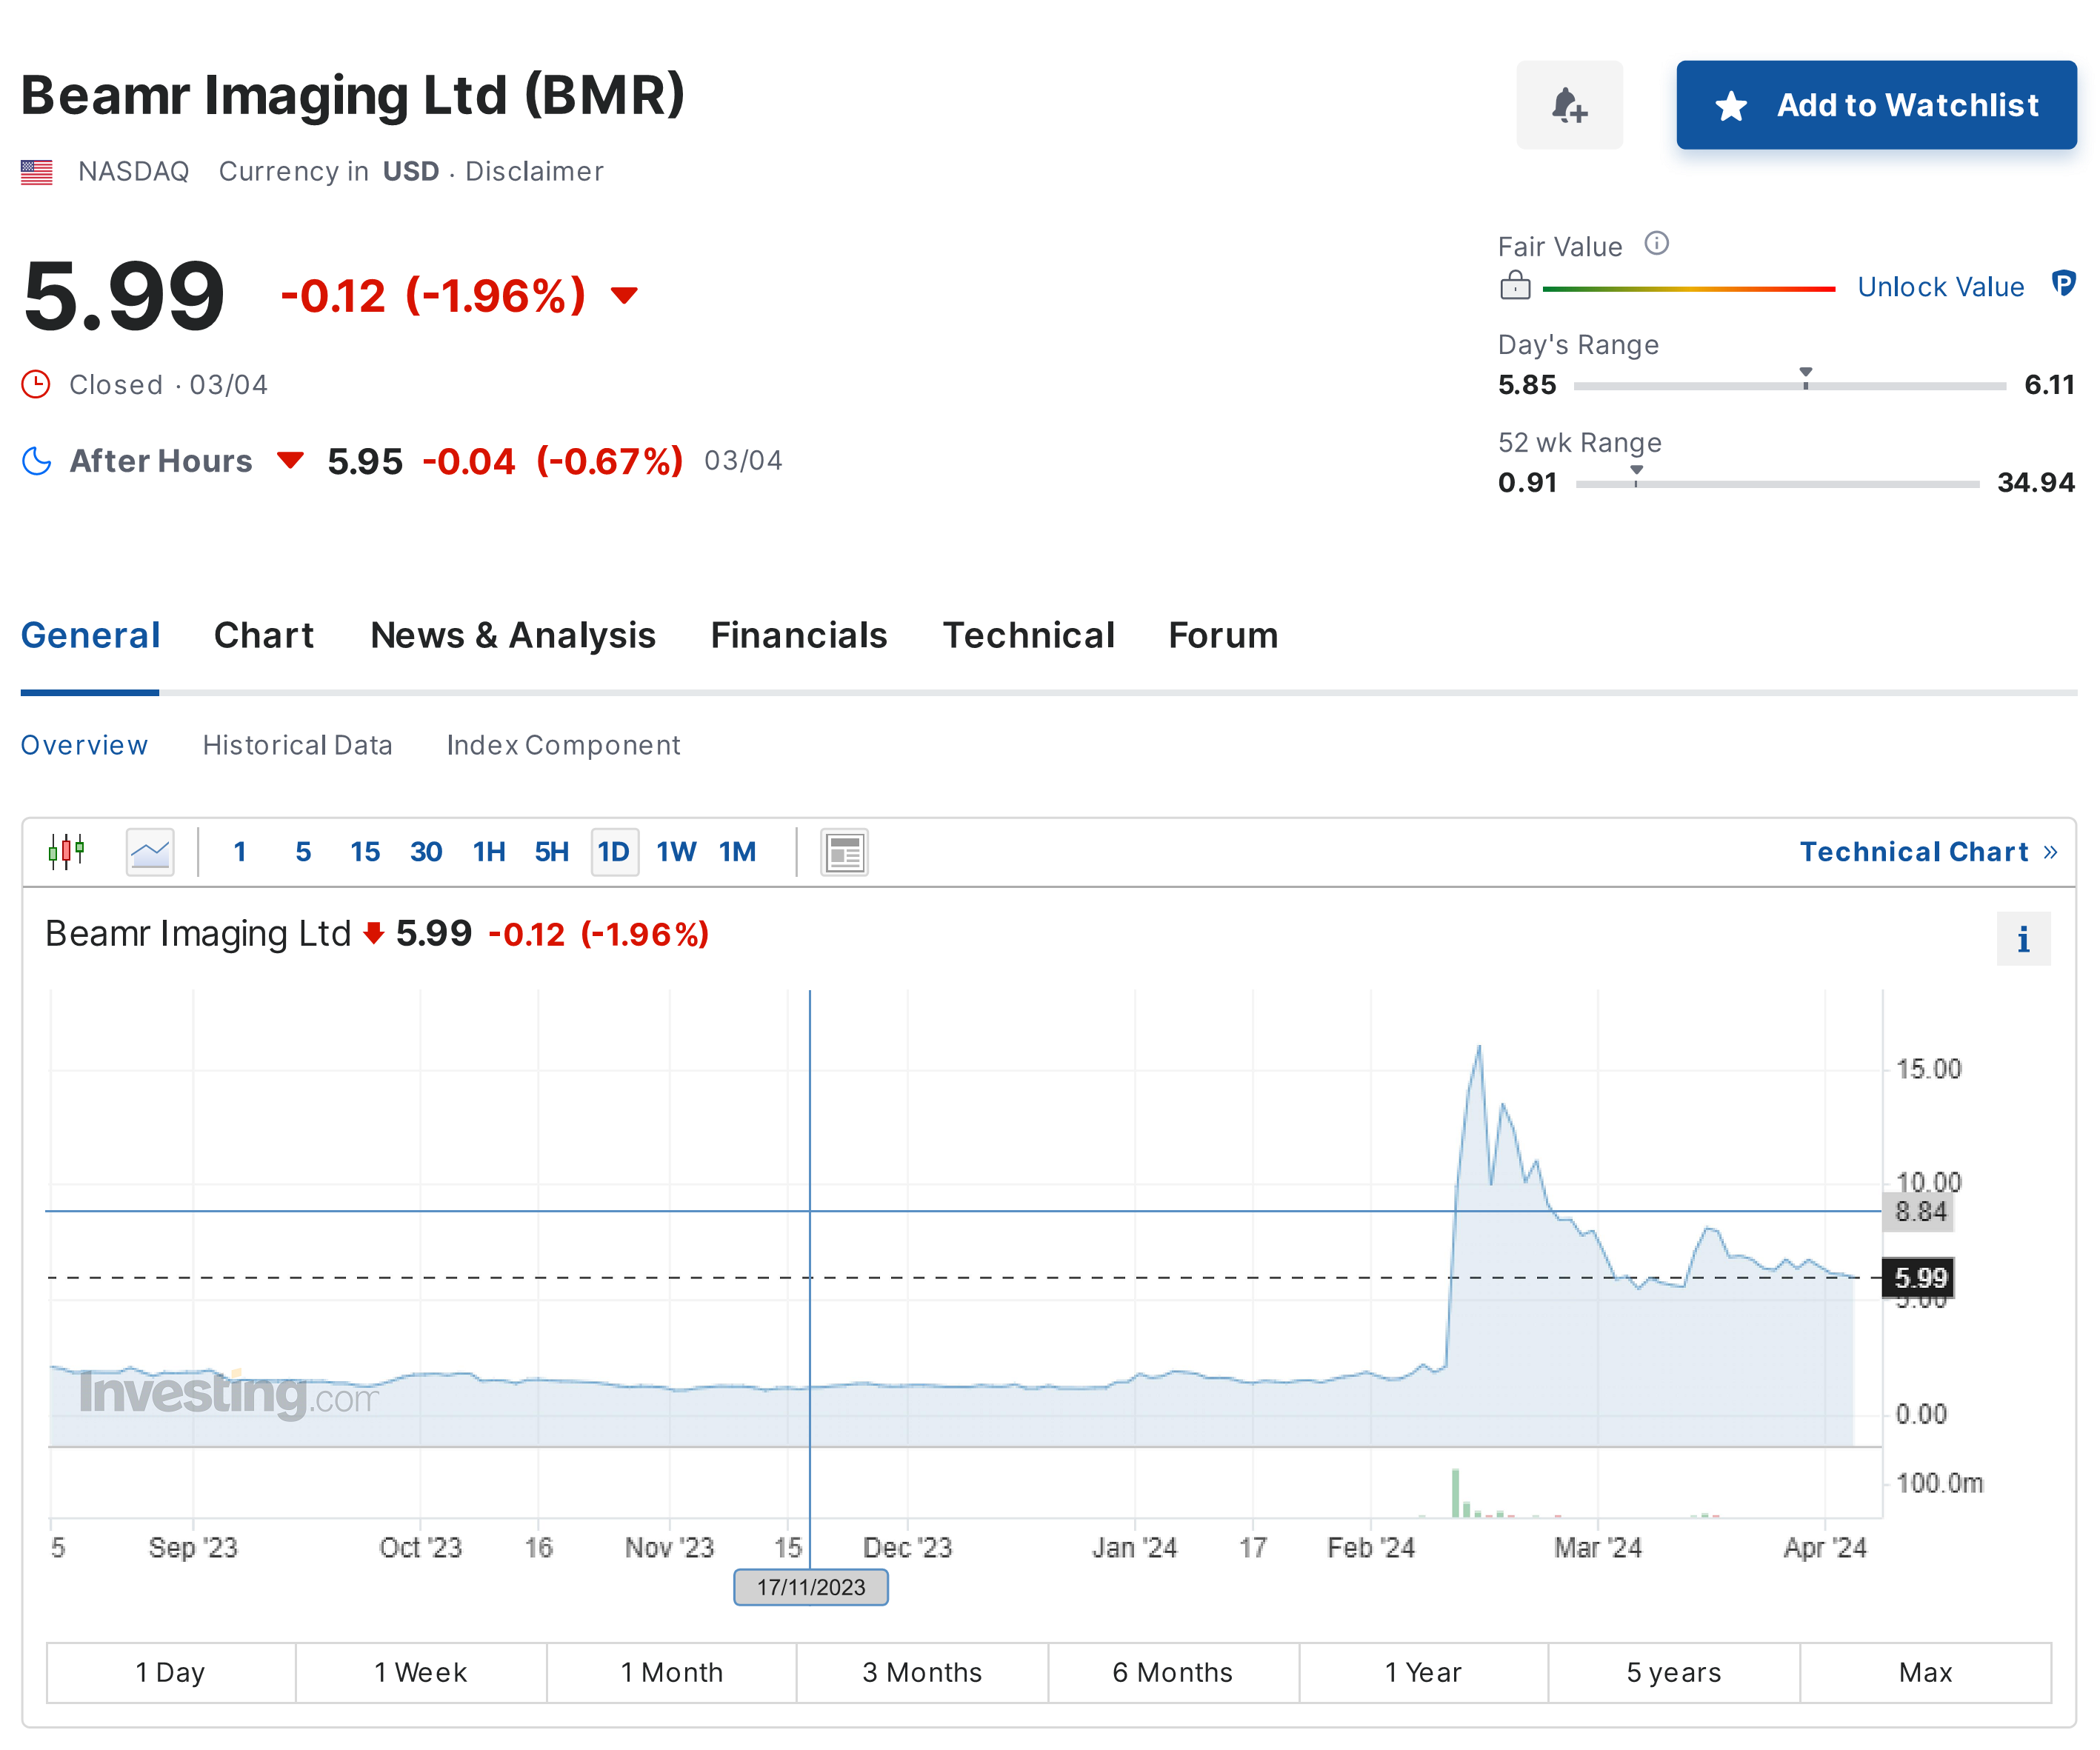
Task: Click the chart info 'i' icon
Action: pos(2022,939)
